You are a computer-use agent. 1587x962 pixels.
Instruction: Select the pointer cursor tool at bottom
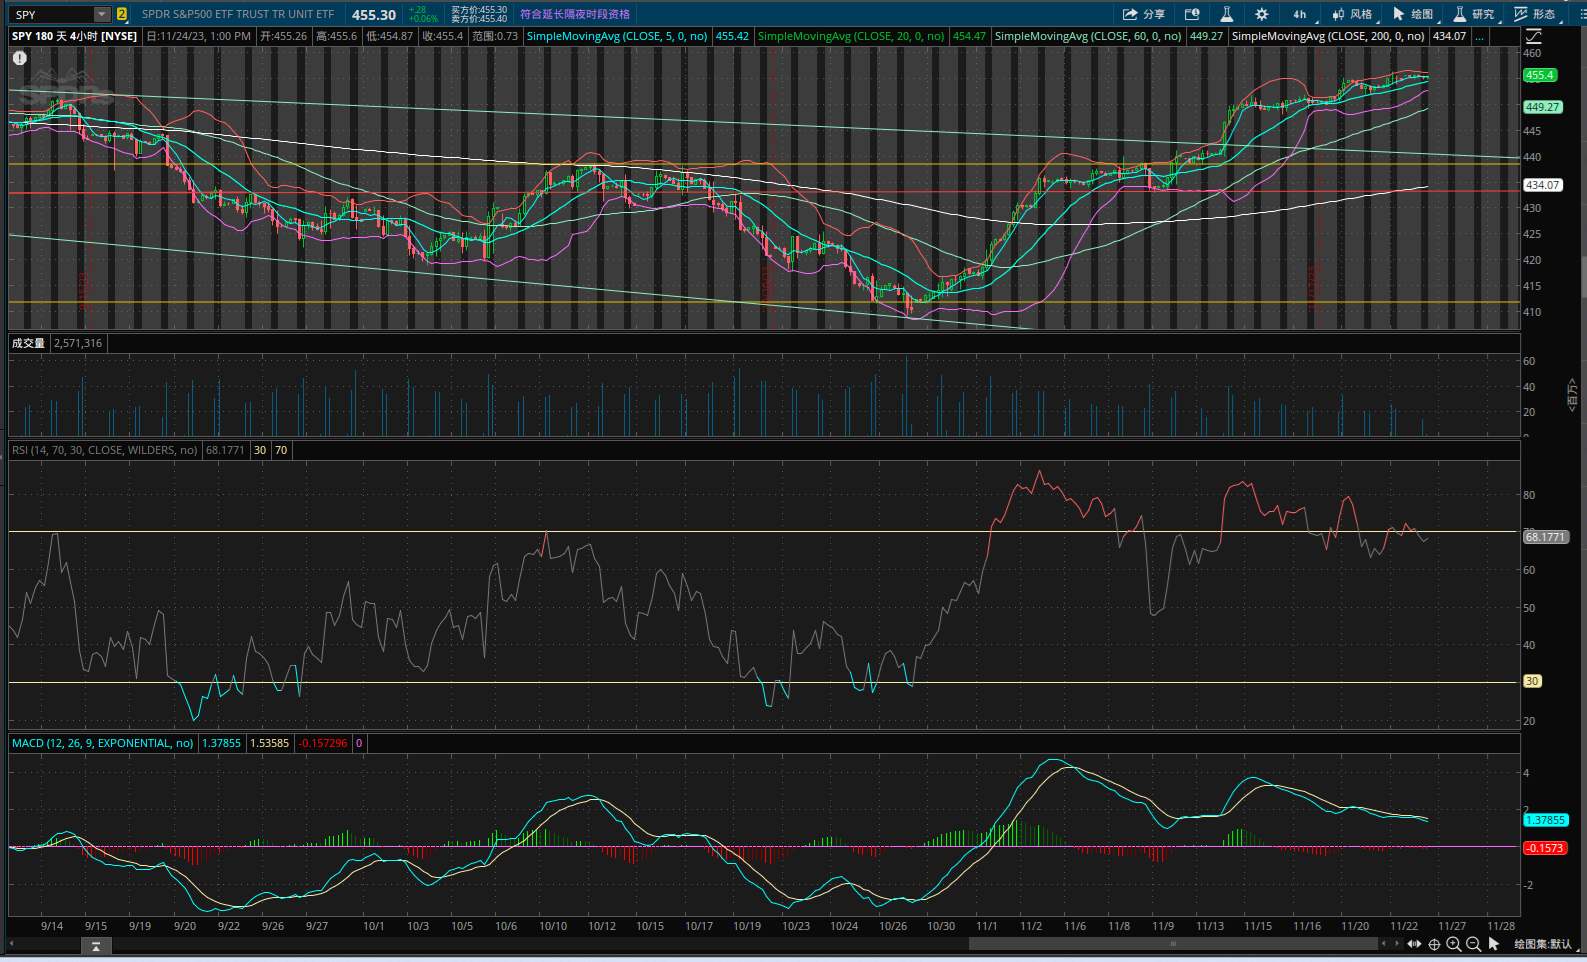point(1494,944)
